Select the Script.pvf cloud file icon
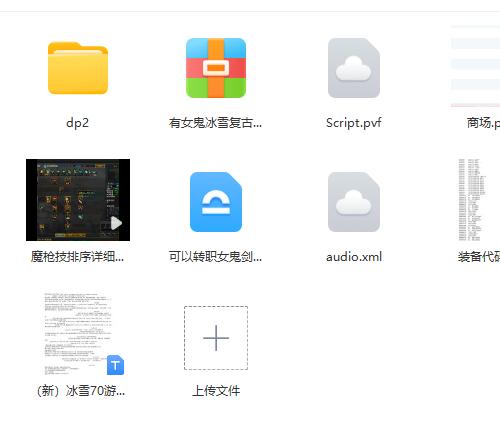The height and width of the screenshot is (439, 500). pos(354,68)
